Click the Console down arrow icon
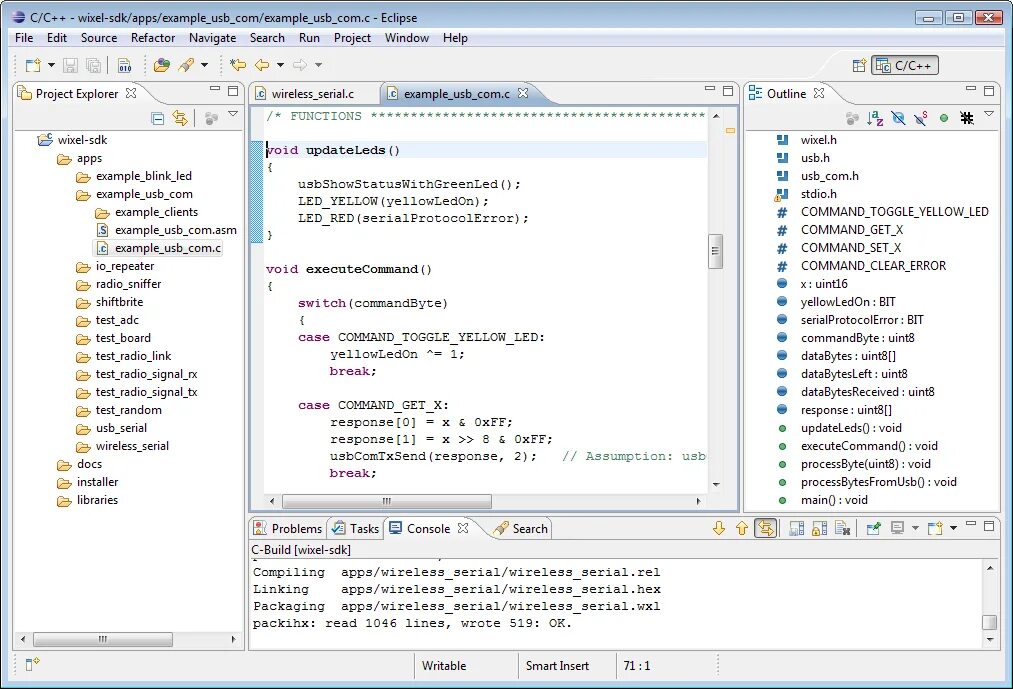 pyautogui.click(x=718, y=529)
